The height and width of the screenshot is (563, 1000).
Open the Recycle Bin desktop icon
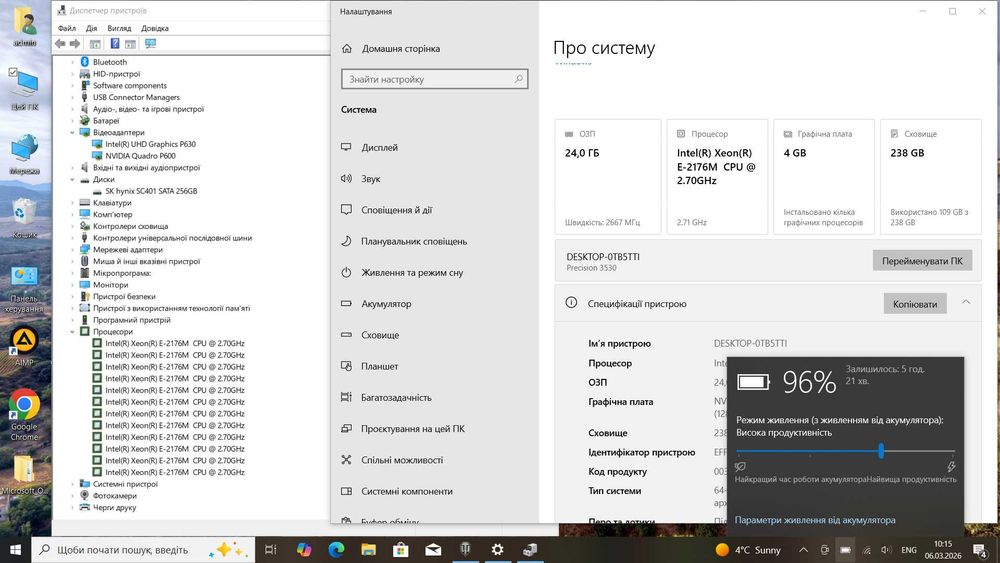(x=24, y=218)
